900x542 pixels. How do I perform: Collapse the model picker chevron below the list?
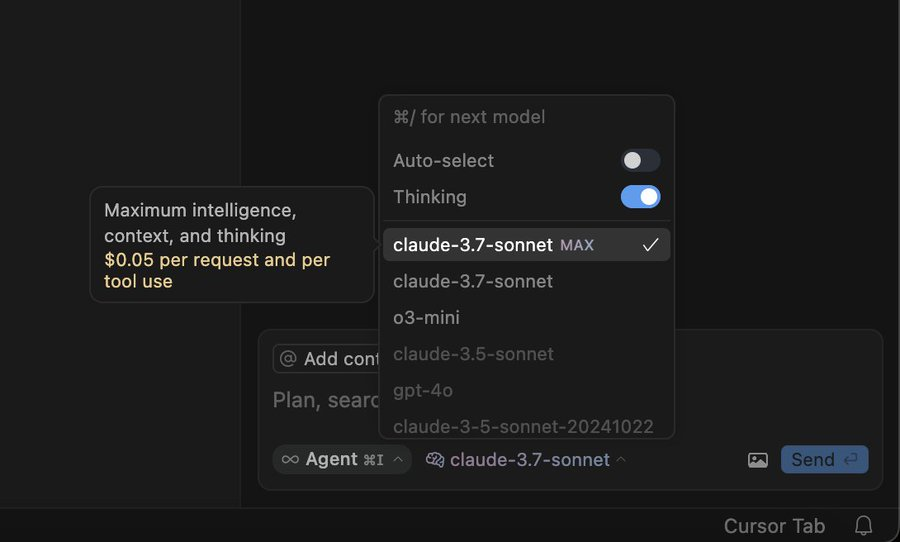pyautogui.click(x=621, y=460)
